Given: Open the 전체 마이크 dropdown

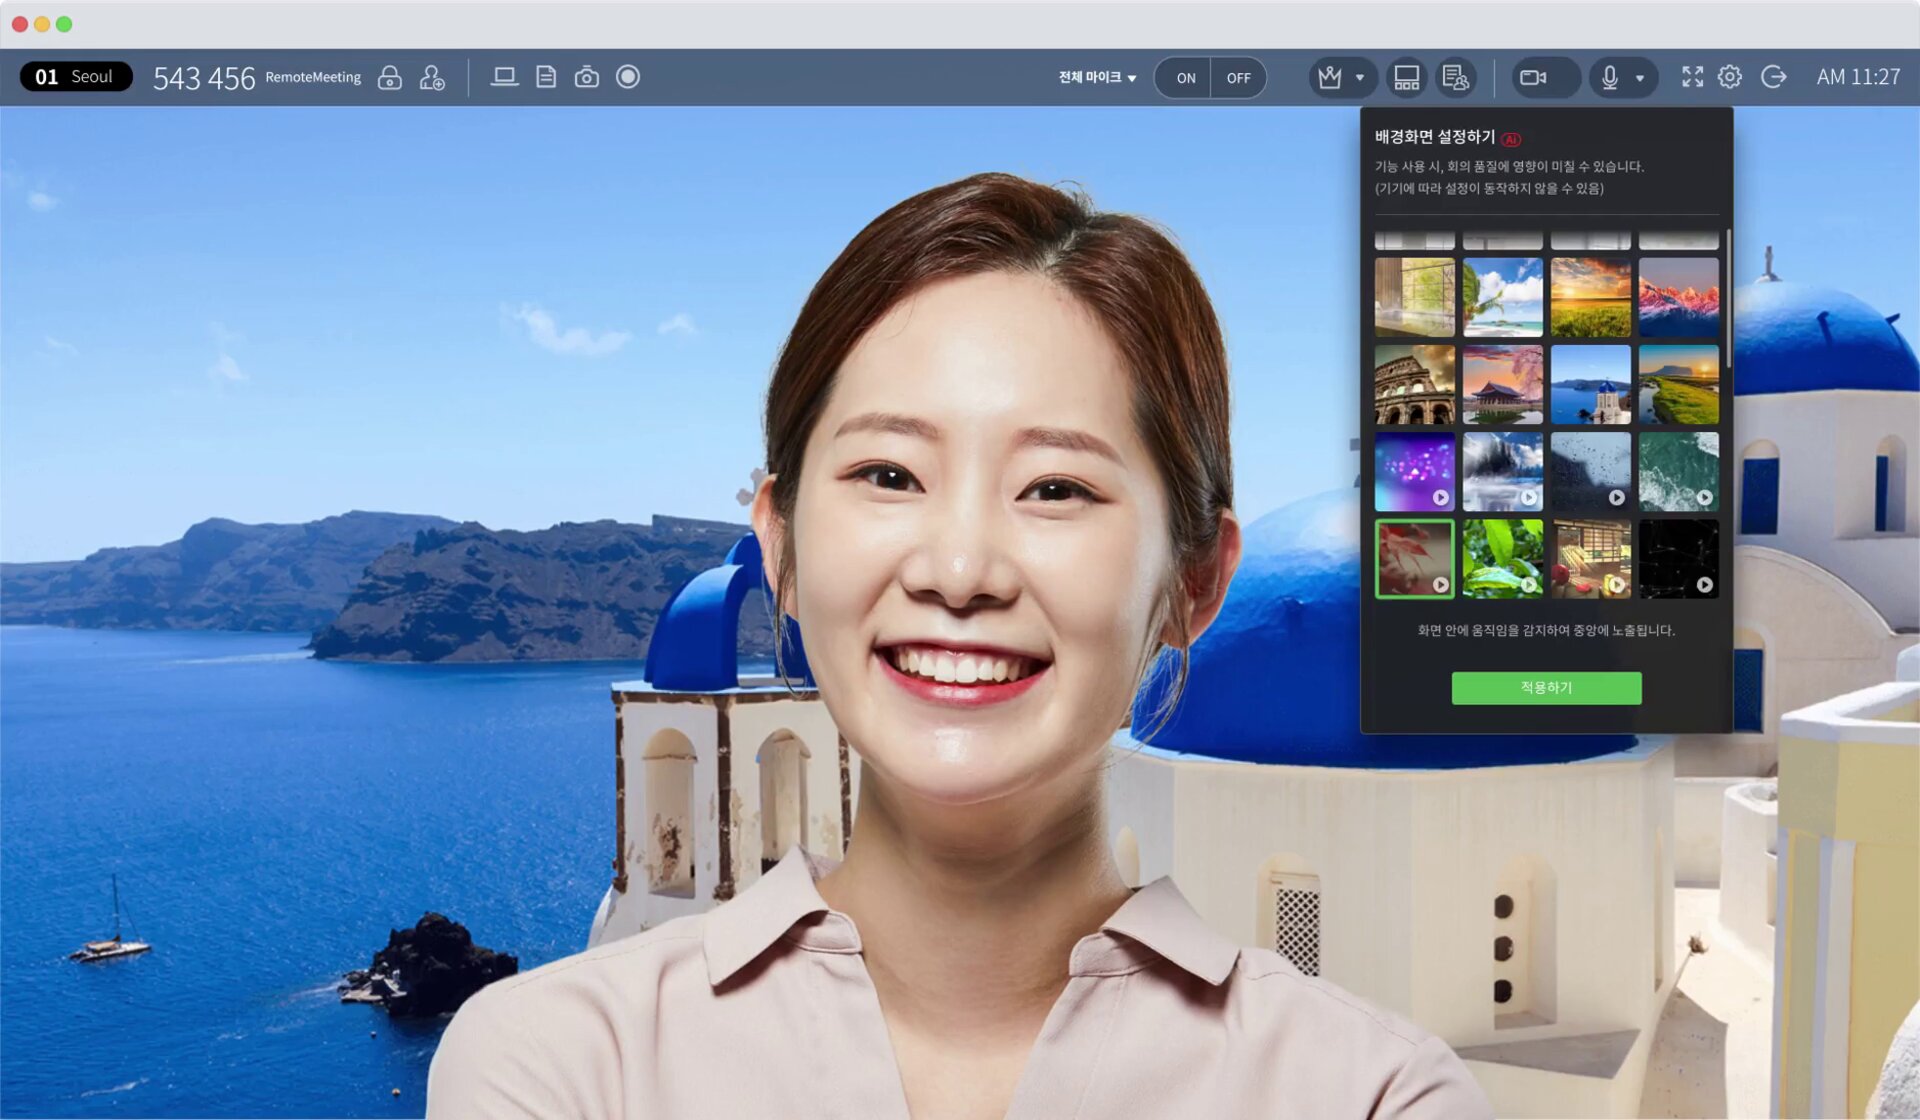Looking at the screenshot, I should pyautogui.click(x=1095, y=77).
